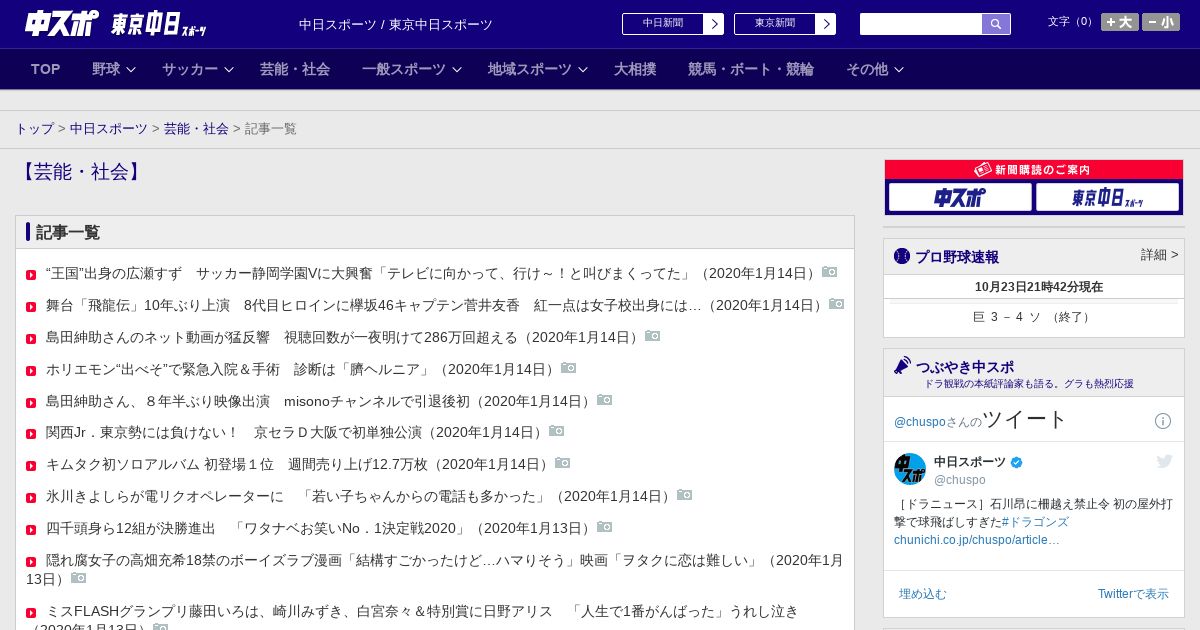Image resolution: width=1200 pixels, height=630 pixels.
Task: Open article 島田紳助さん、8年半ぶり映像出演
Action: pos(319,401)
